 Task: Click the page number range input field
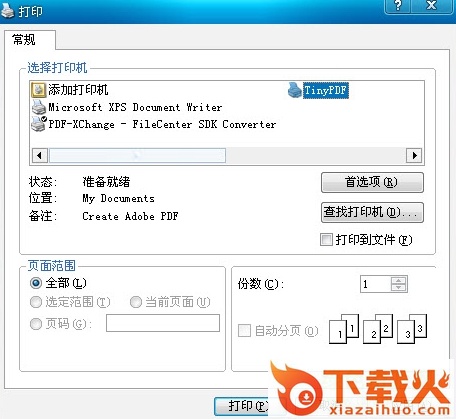click(163, 323)
